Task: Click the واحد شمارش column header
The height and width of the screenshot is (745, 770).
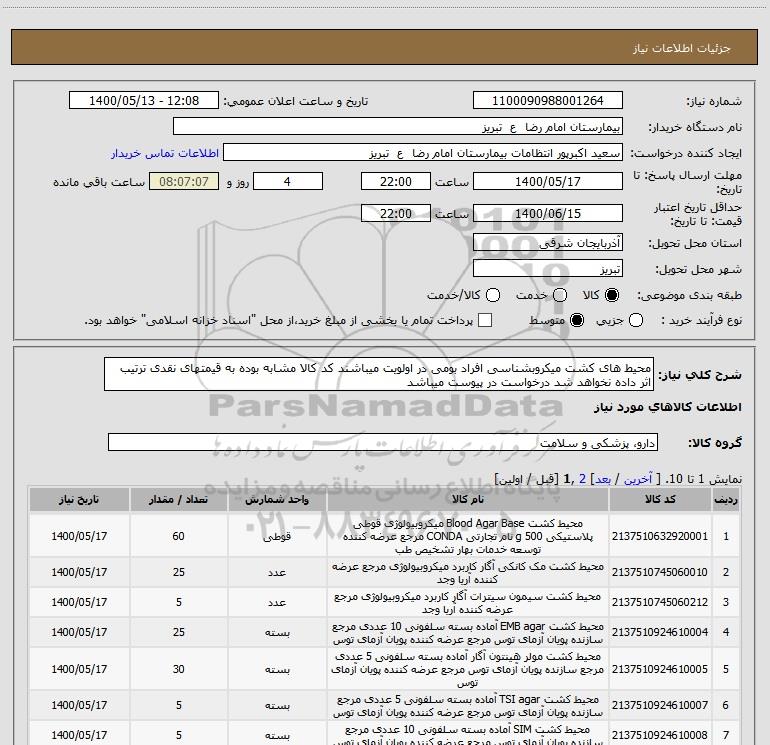Action: [x=277, y=499]
